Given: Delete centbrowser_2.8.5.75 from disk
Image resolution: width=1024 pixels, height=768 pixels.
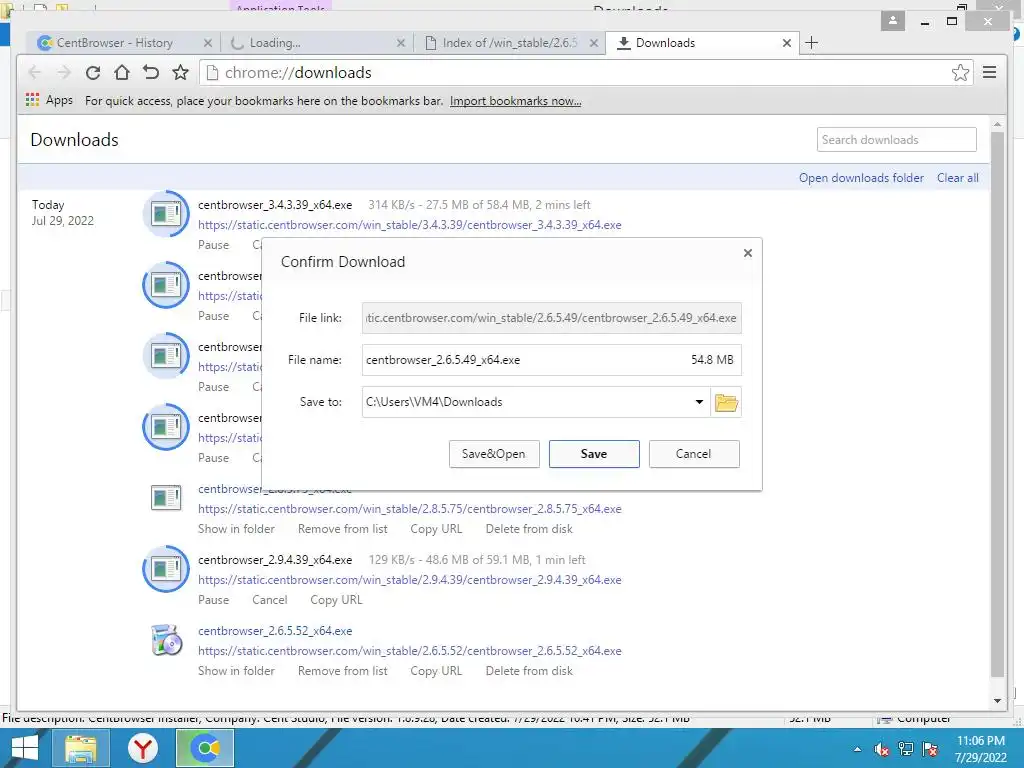Looking at the screenshot, I should click(x=529, y=529).
